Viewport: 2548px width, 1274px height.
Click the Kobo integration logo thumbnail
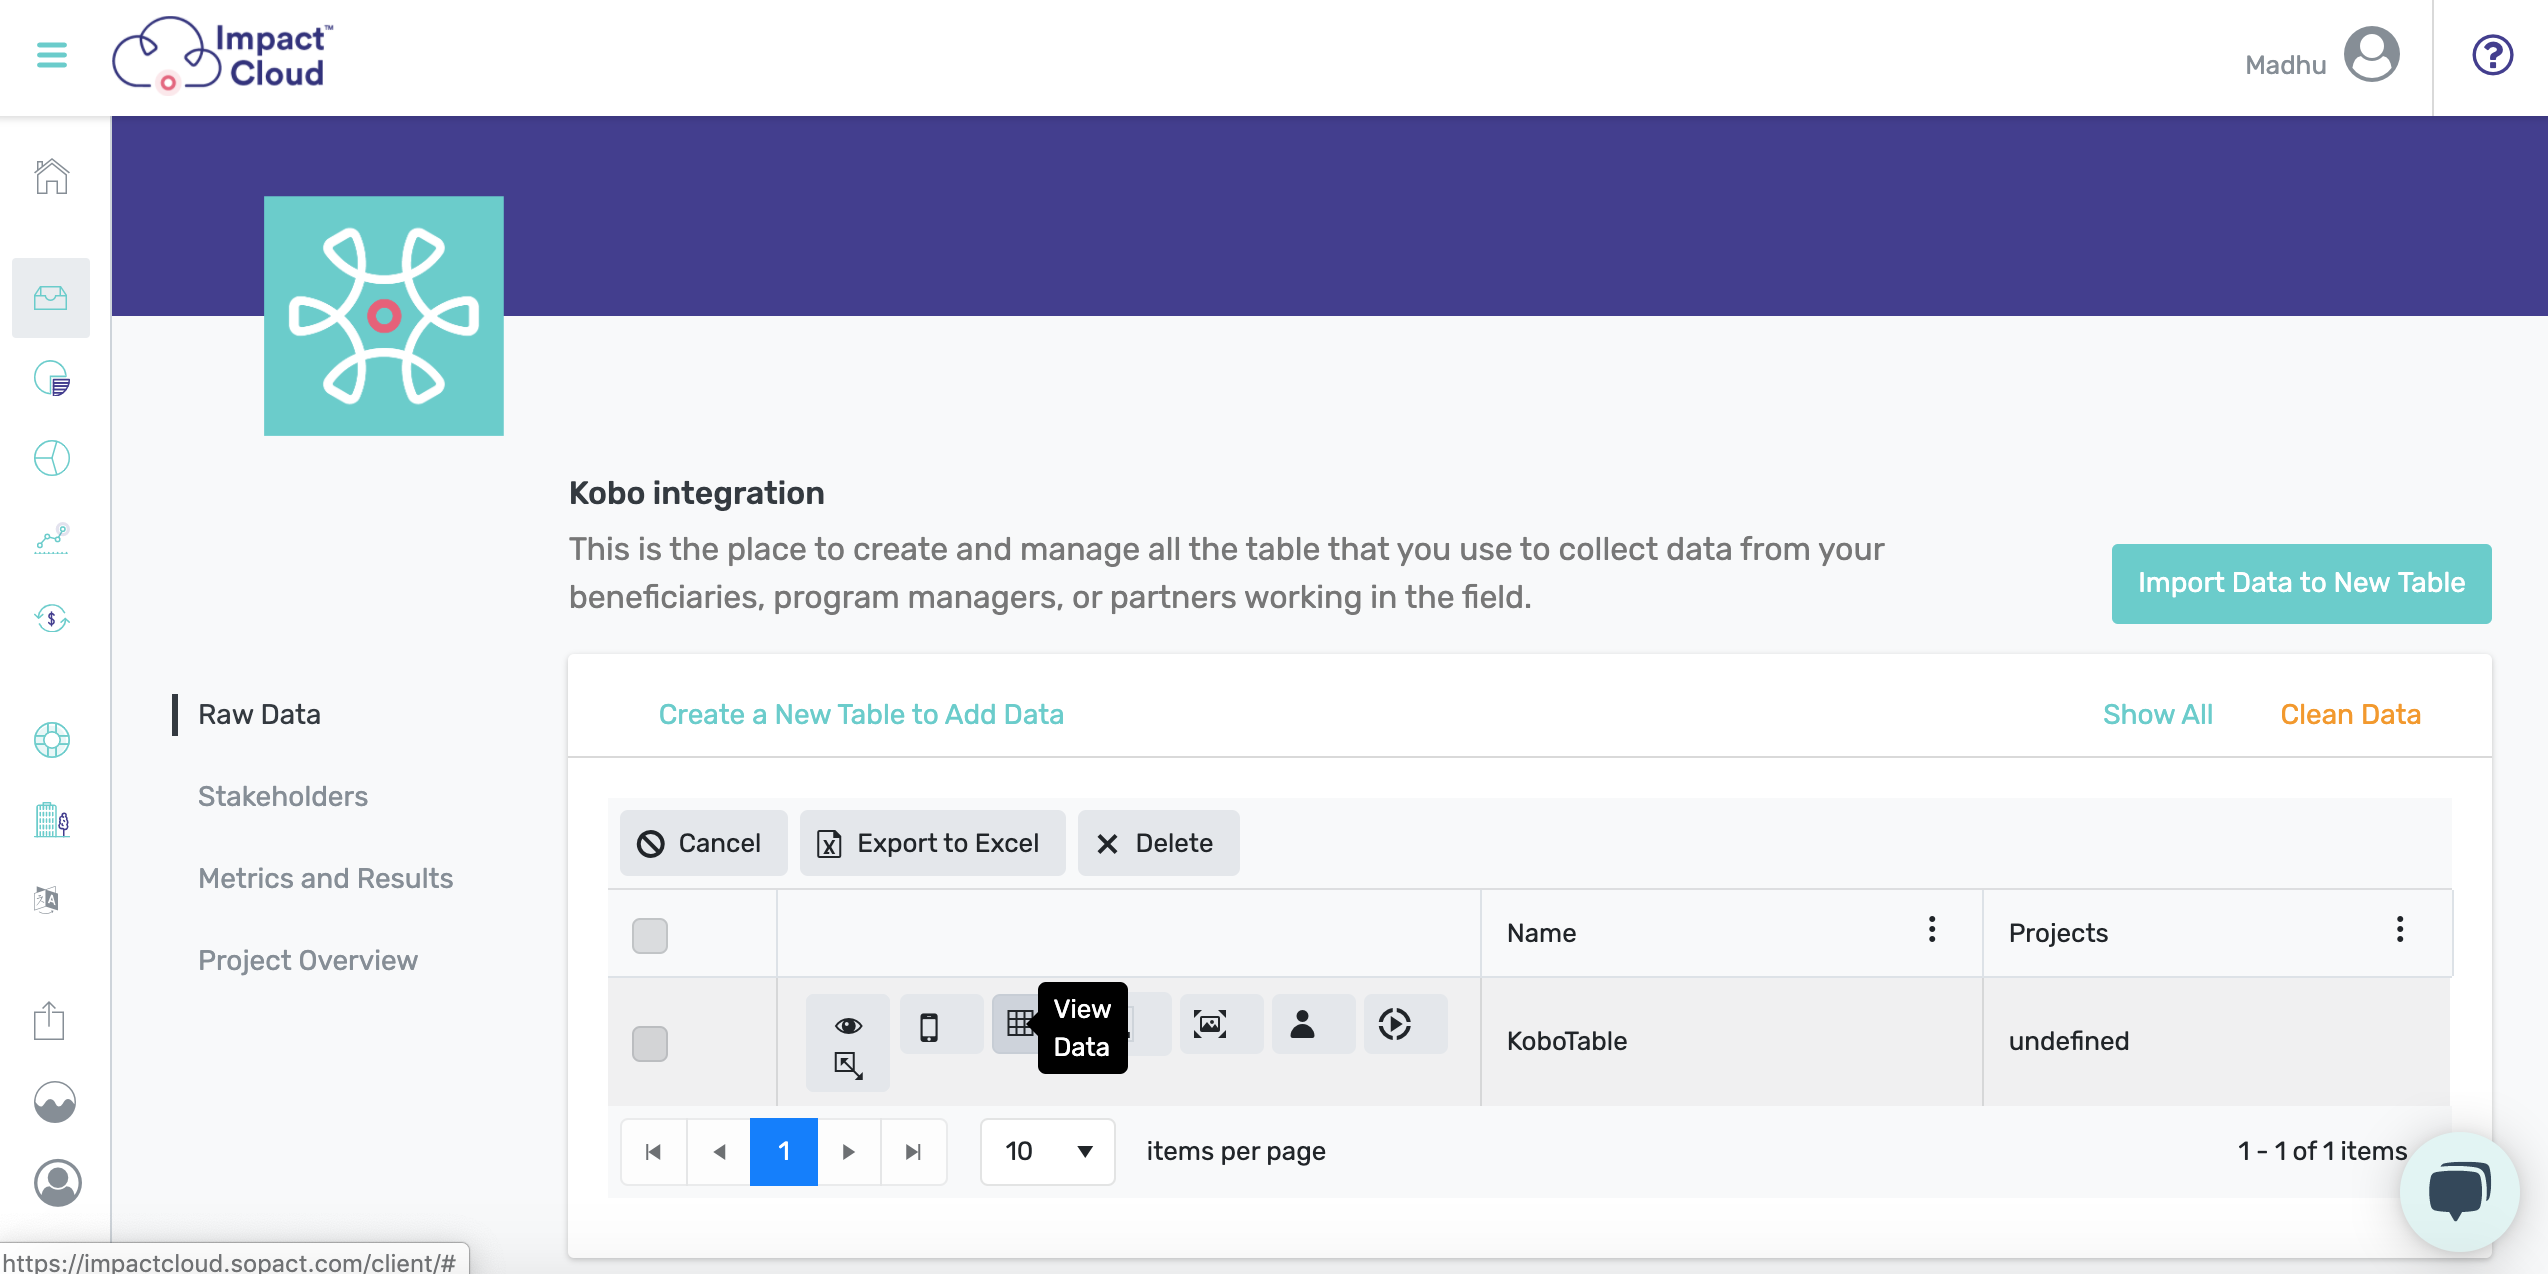[x=384, y=316]
